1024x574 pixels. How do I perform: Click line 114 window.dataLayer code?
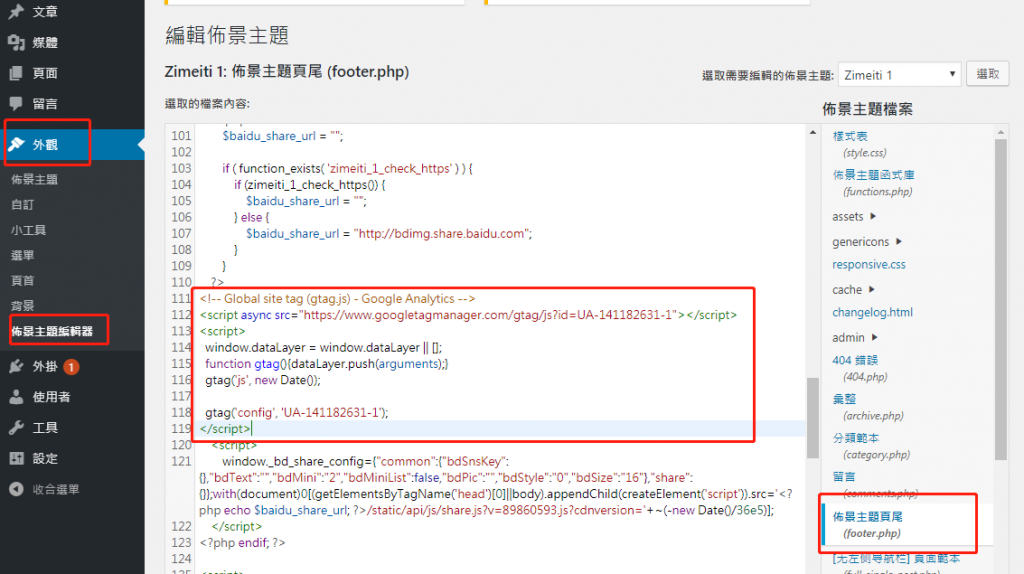[x=323, y=347]
